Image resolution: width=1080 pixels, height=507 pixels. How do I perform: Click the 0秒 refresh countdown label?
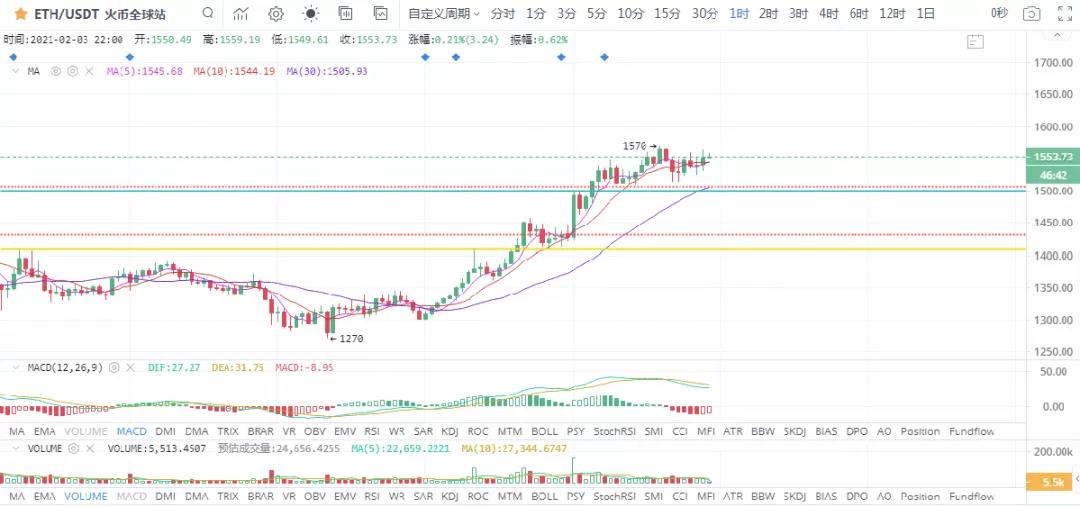coord(999,13)
